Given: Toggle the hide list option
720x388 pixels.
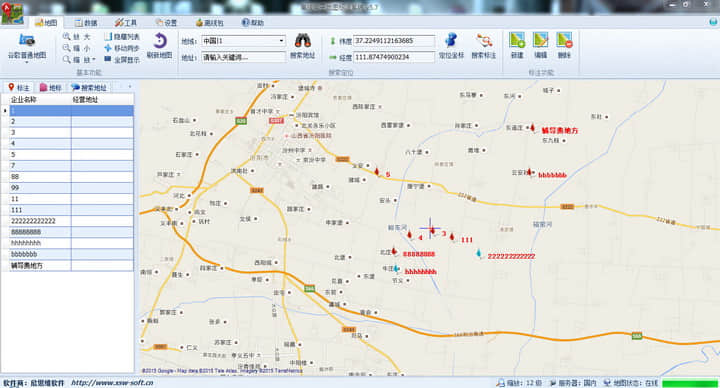Looking at the screenshot, I should tap(122, 37).
